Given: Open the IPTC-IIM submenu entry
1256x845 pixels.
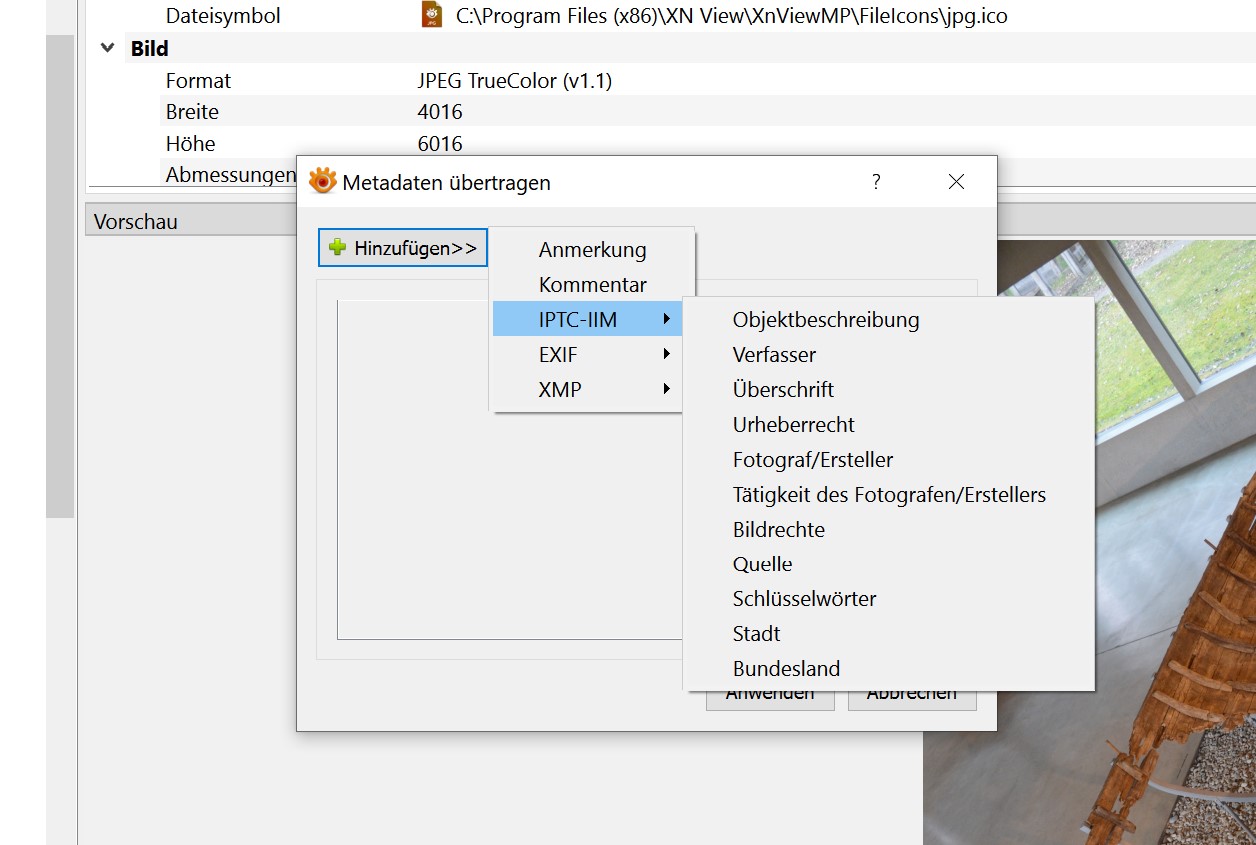Looking at the screenshot, I should click(x=588, y=319).
